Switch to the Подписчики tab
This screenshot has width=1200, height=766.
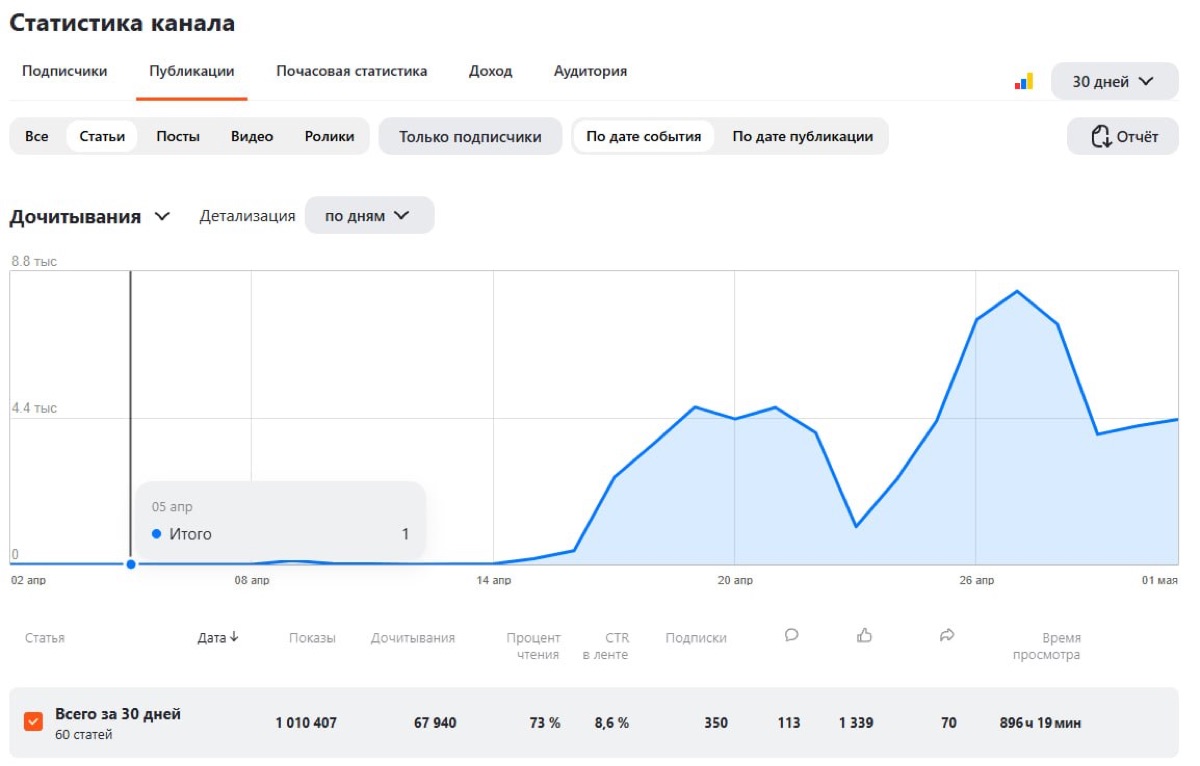coord(65,71)
